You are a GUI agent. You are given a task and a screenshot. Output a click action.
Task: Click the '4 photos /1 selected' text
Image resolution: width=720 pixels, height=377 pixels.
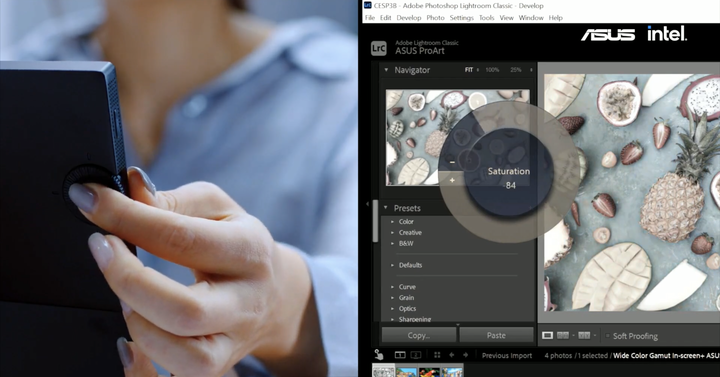(576, 355)
